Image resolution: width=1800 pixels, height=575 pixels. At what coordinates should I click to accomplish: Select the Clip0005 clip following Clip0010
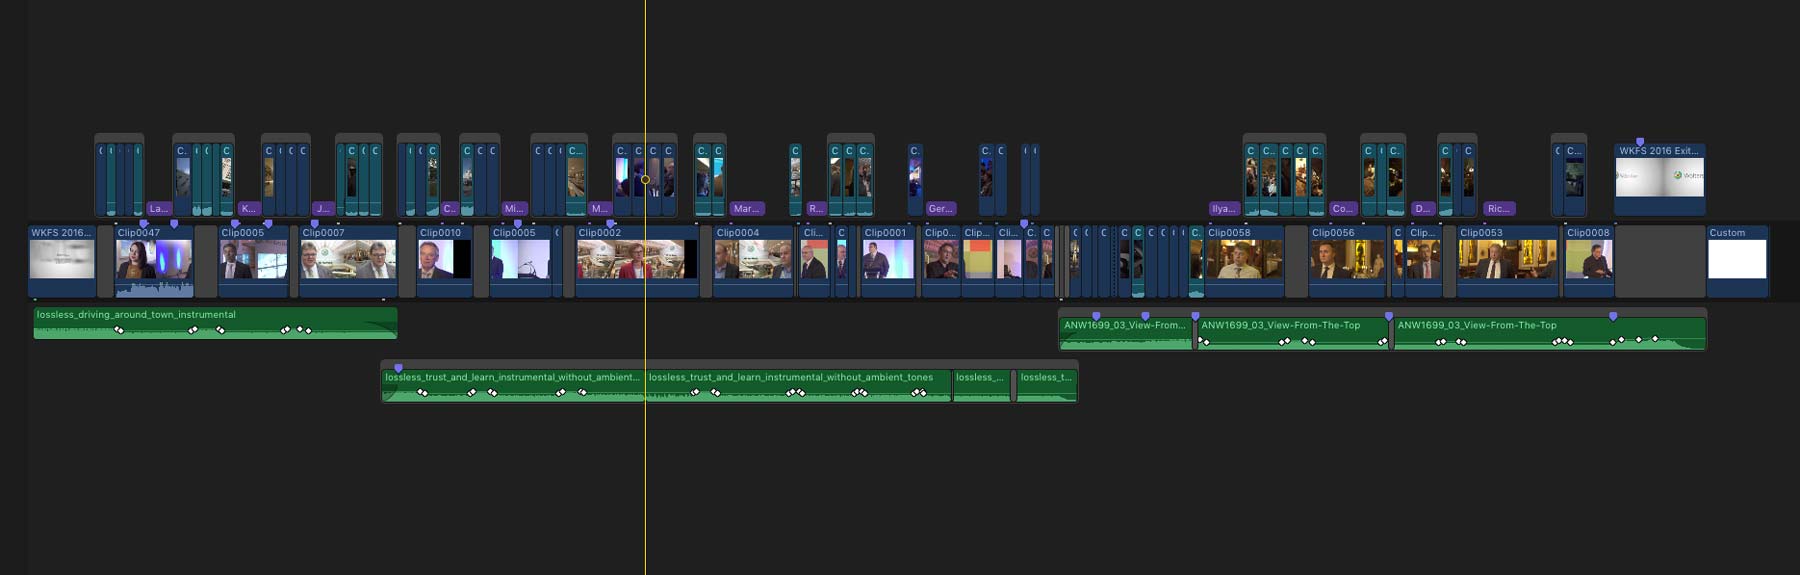[520, 261]
